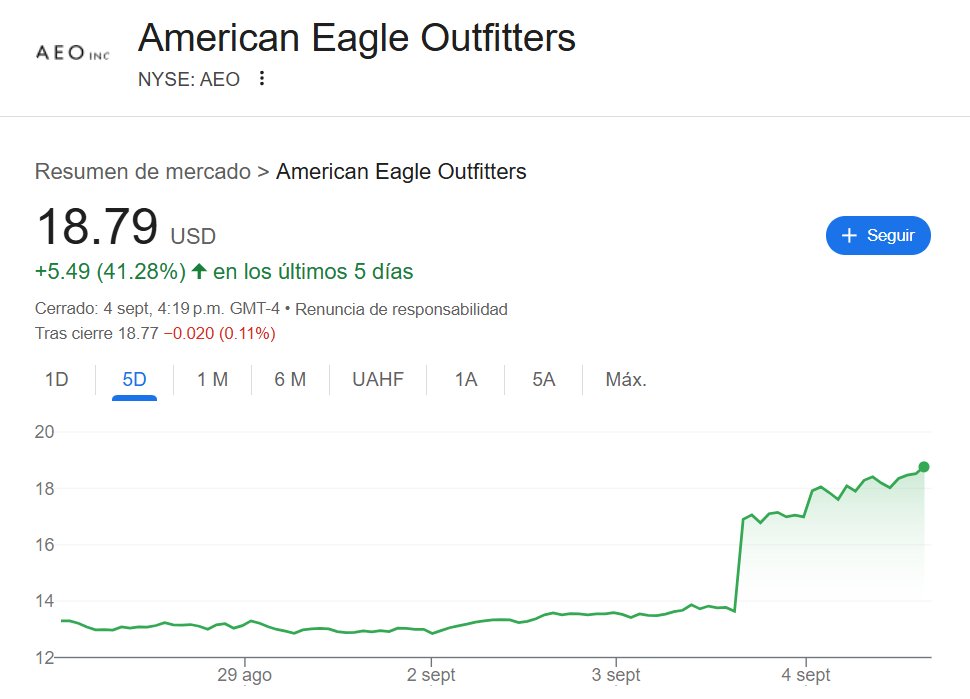Click the 3 sept date marker
970x699 pixels.
[616, 675]
